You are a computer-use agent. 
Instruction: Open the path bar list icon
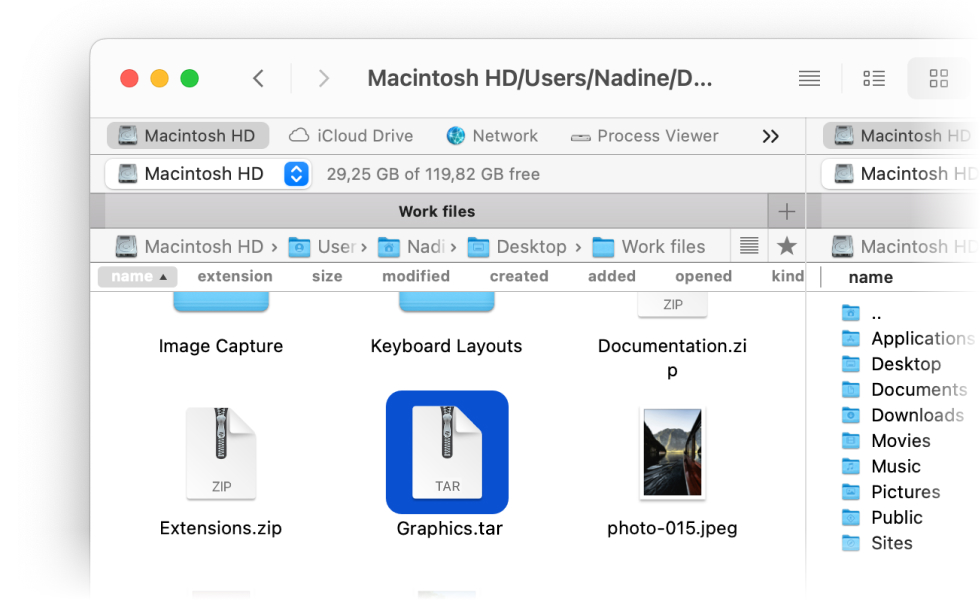pyautogui.click(x=749, y=246)
